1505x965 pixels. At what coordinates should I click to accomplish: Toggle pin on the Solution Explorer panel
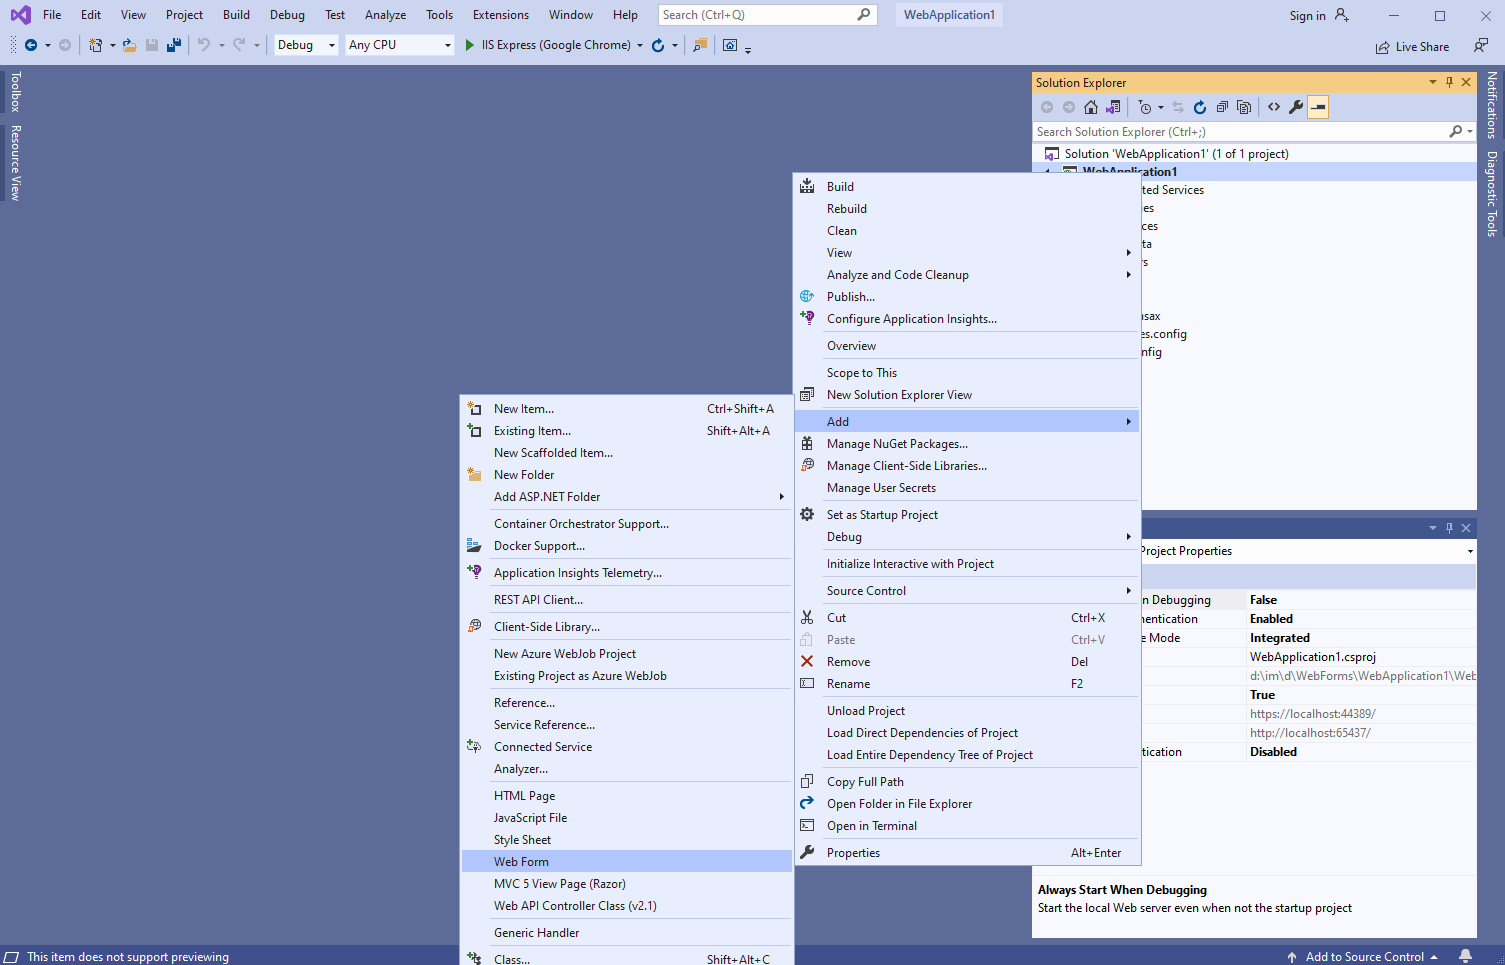pos(1449,82)
